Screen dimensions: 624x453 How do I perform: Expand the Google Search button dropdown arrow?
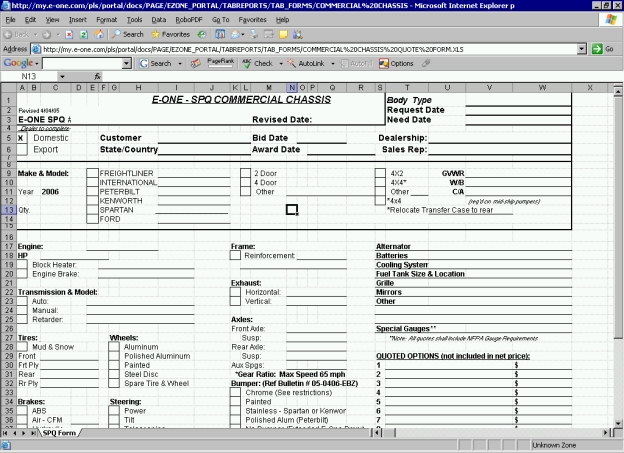pyautogui.click(x=180, y=63)
